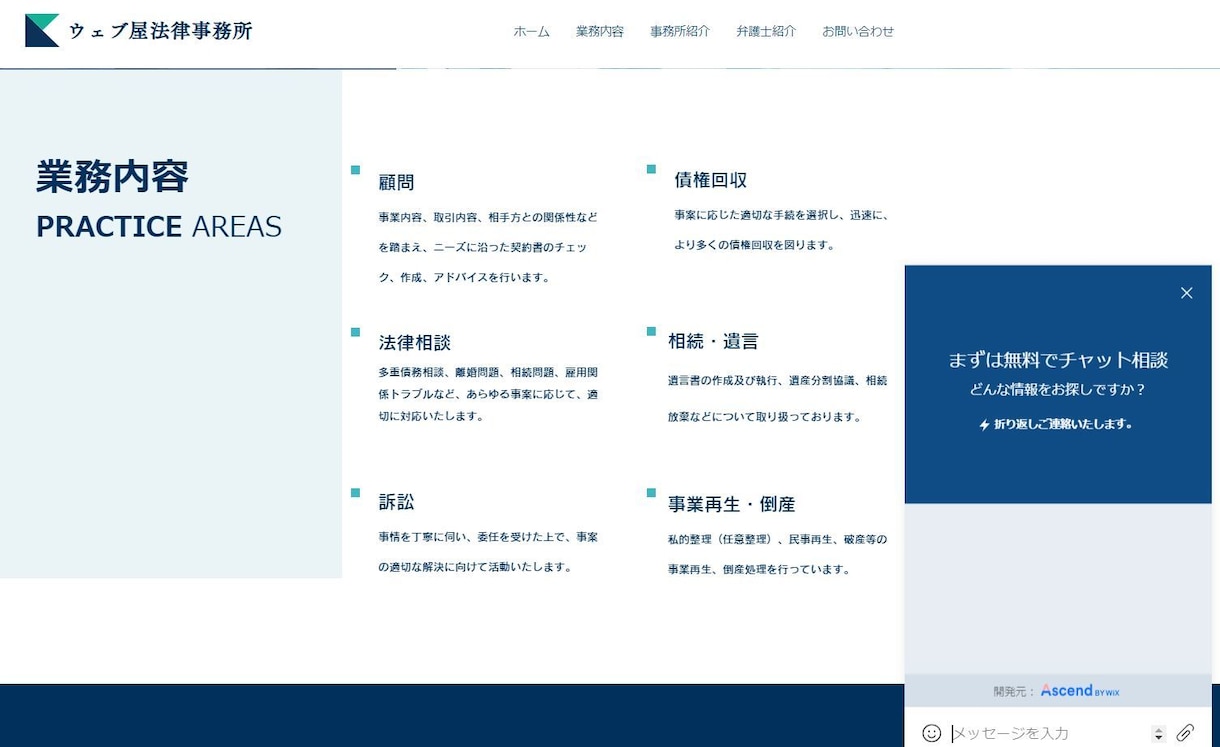Select the 相続・遺言 practice heading

tap(713, 342)
